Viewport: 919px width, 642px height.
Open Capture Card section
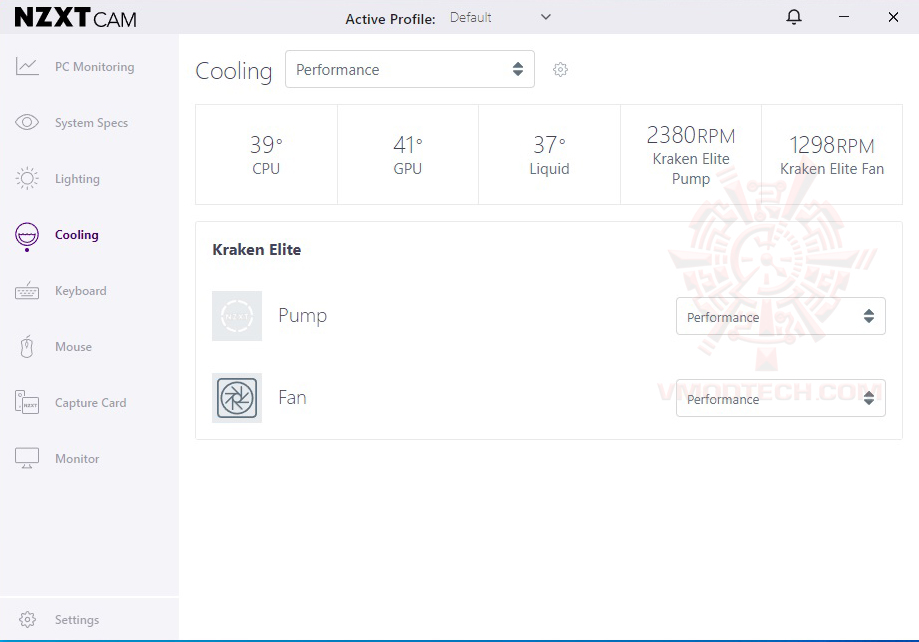click(x=91, y=403)
